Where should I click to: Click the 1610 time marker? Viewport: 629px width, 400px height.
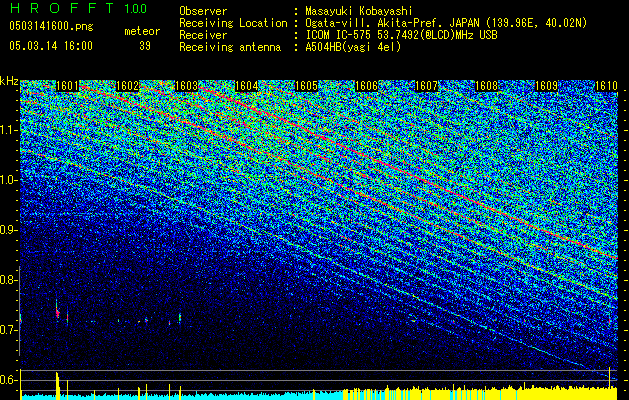point(606,86)
